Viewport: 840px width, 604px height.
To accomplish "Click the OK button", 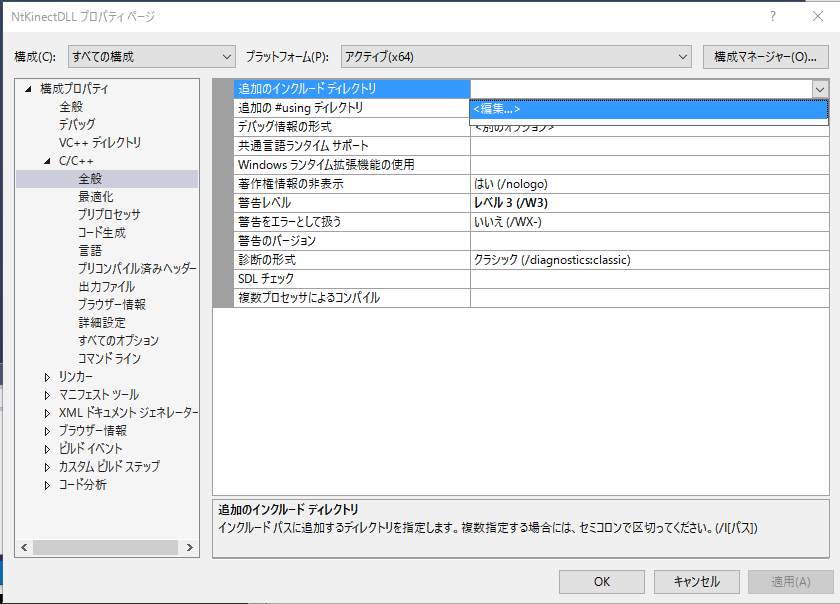I will pos(601,581).
